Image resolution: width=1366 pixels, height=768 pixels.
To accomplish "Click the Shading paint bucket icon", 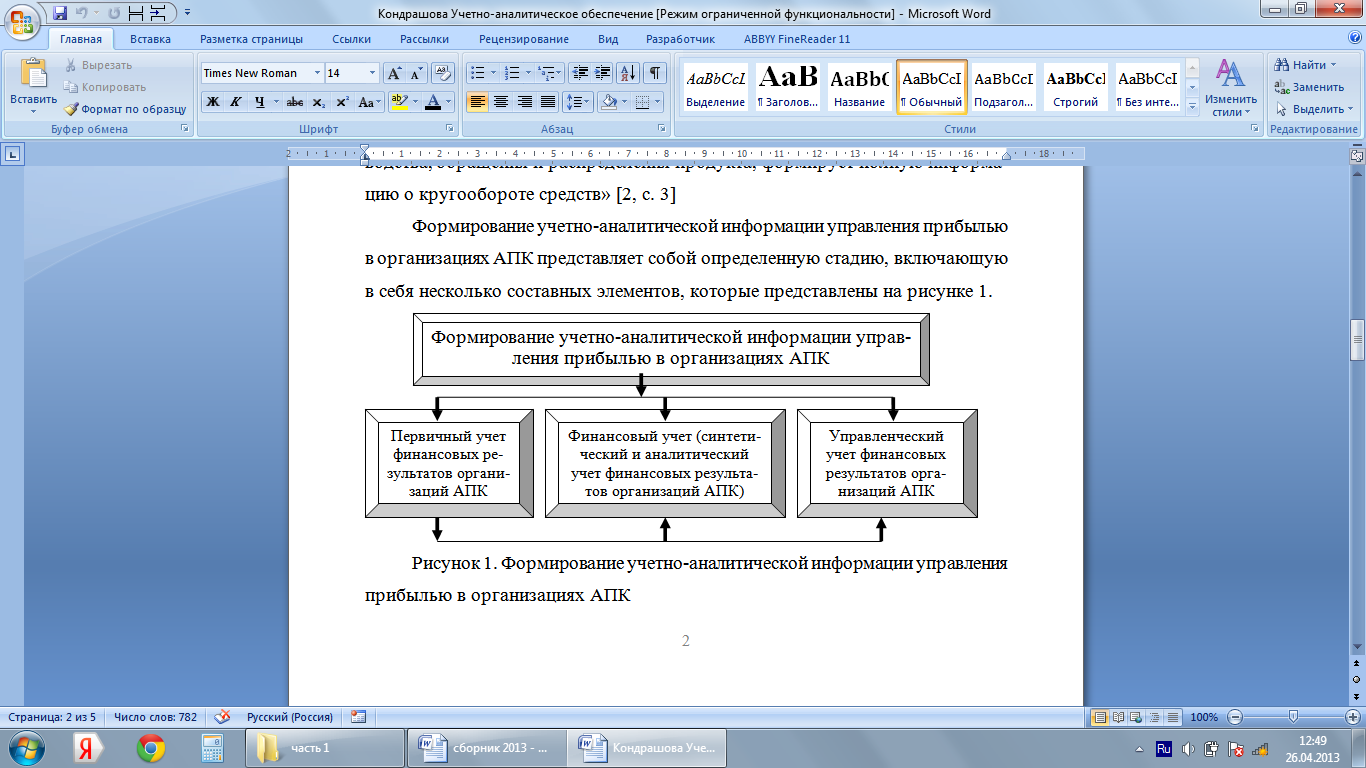I will click(x=607, y=102).
